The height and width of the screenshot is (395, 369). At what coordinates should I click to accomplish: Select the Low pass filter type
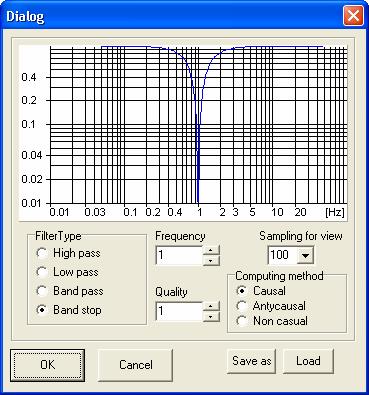pyautogui.click(x=67, y=272)
